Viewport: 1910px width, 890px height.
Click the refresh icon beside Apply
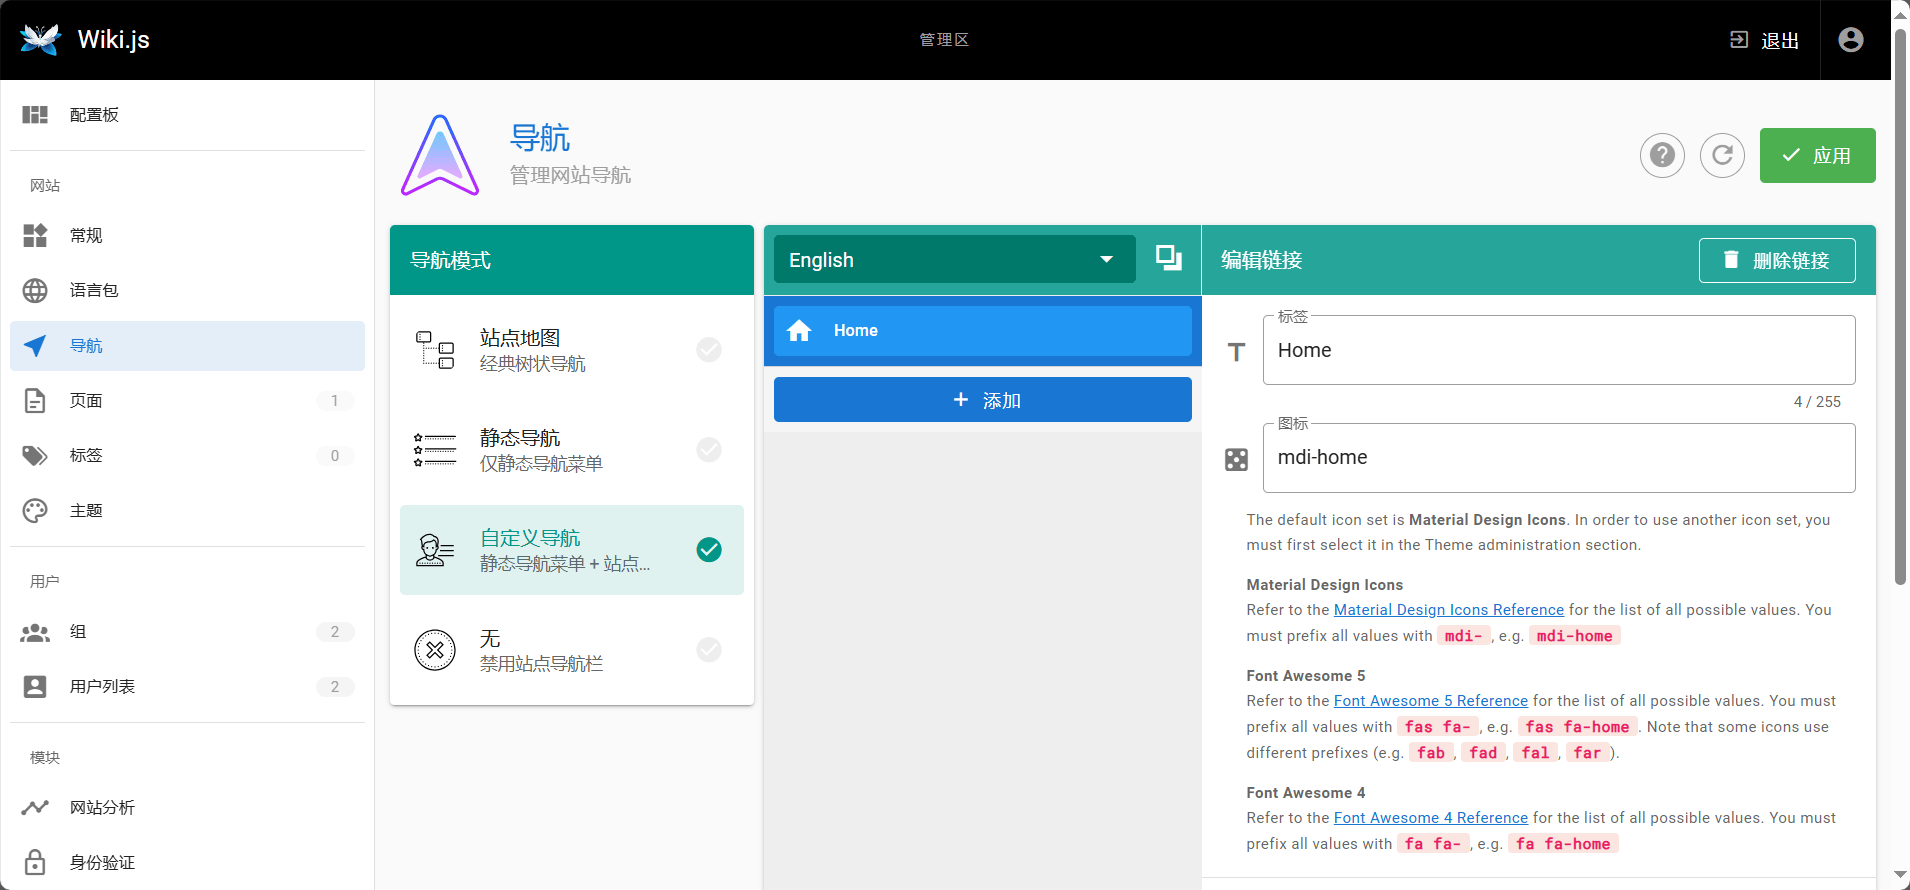[1722, 156]
